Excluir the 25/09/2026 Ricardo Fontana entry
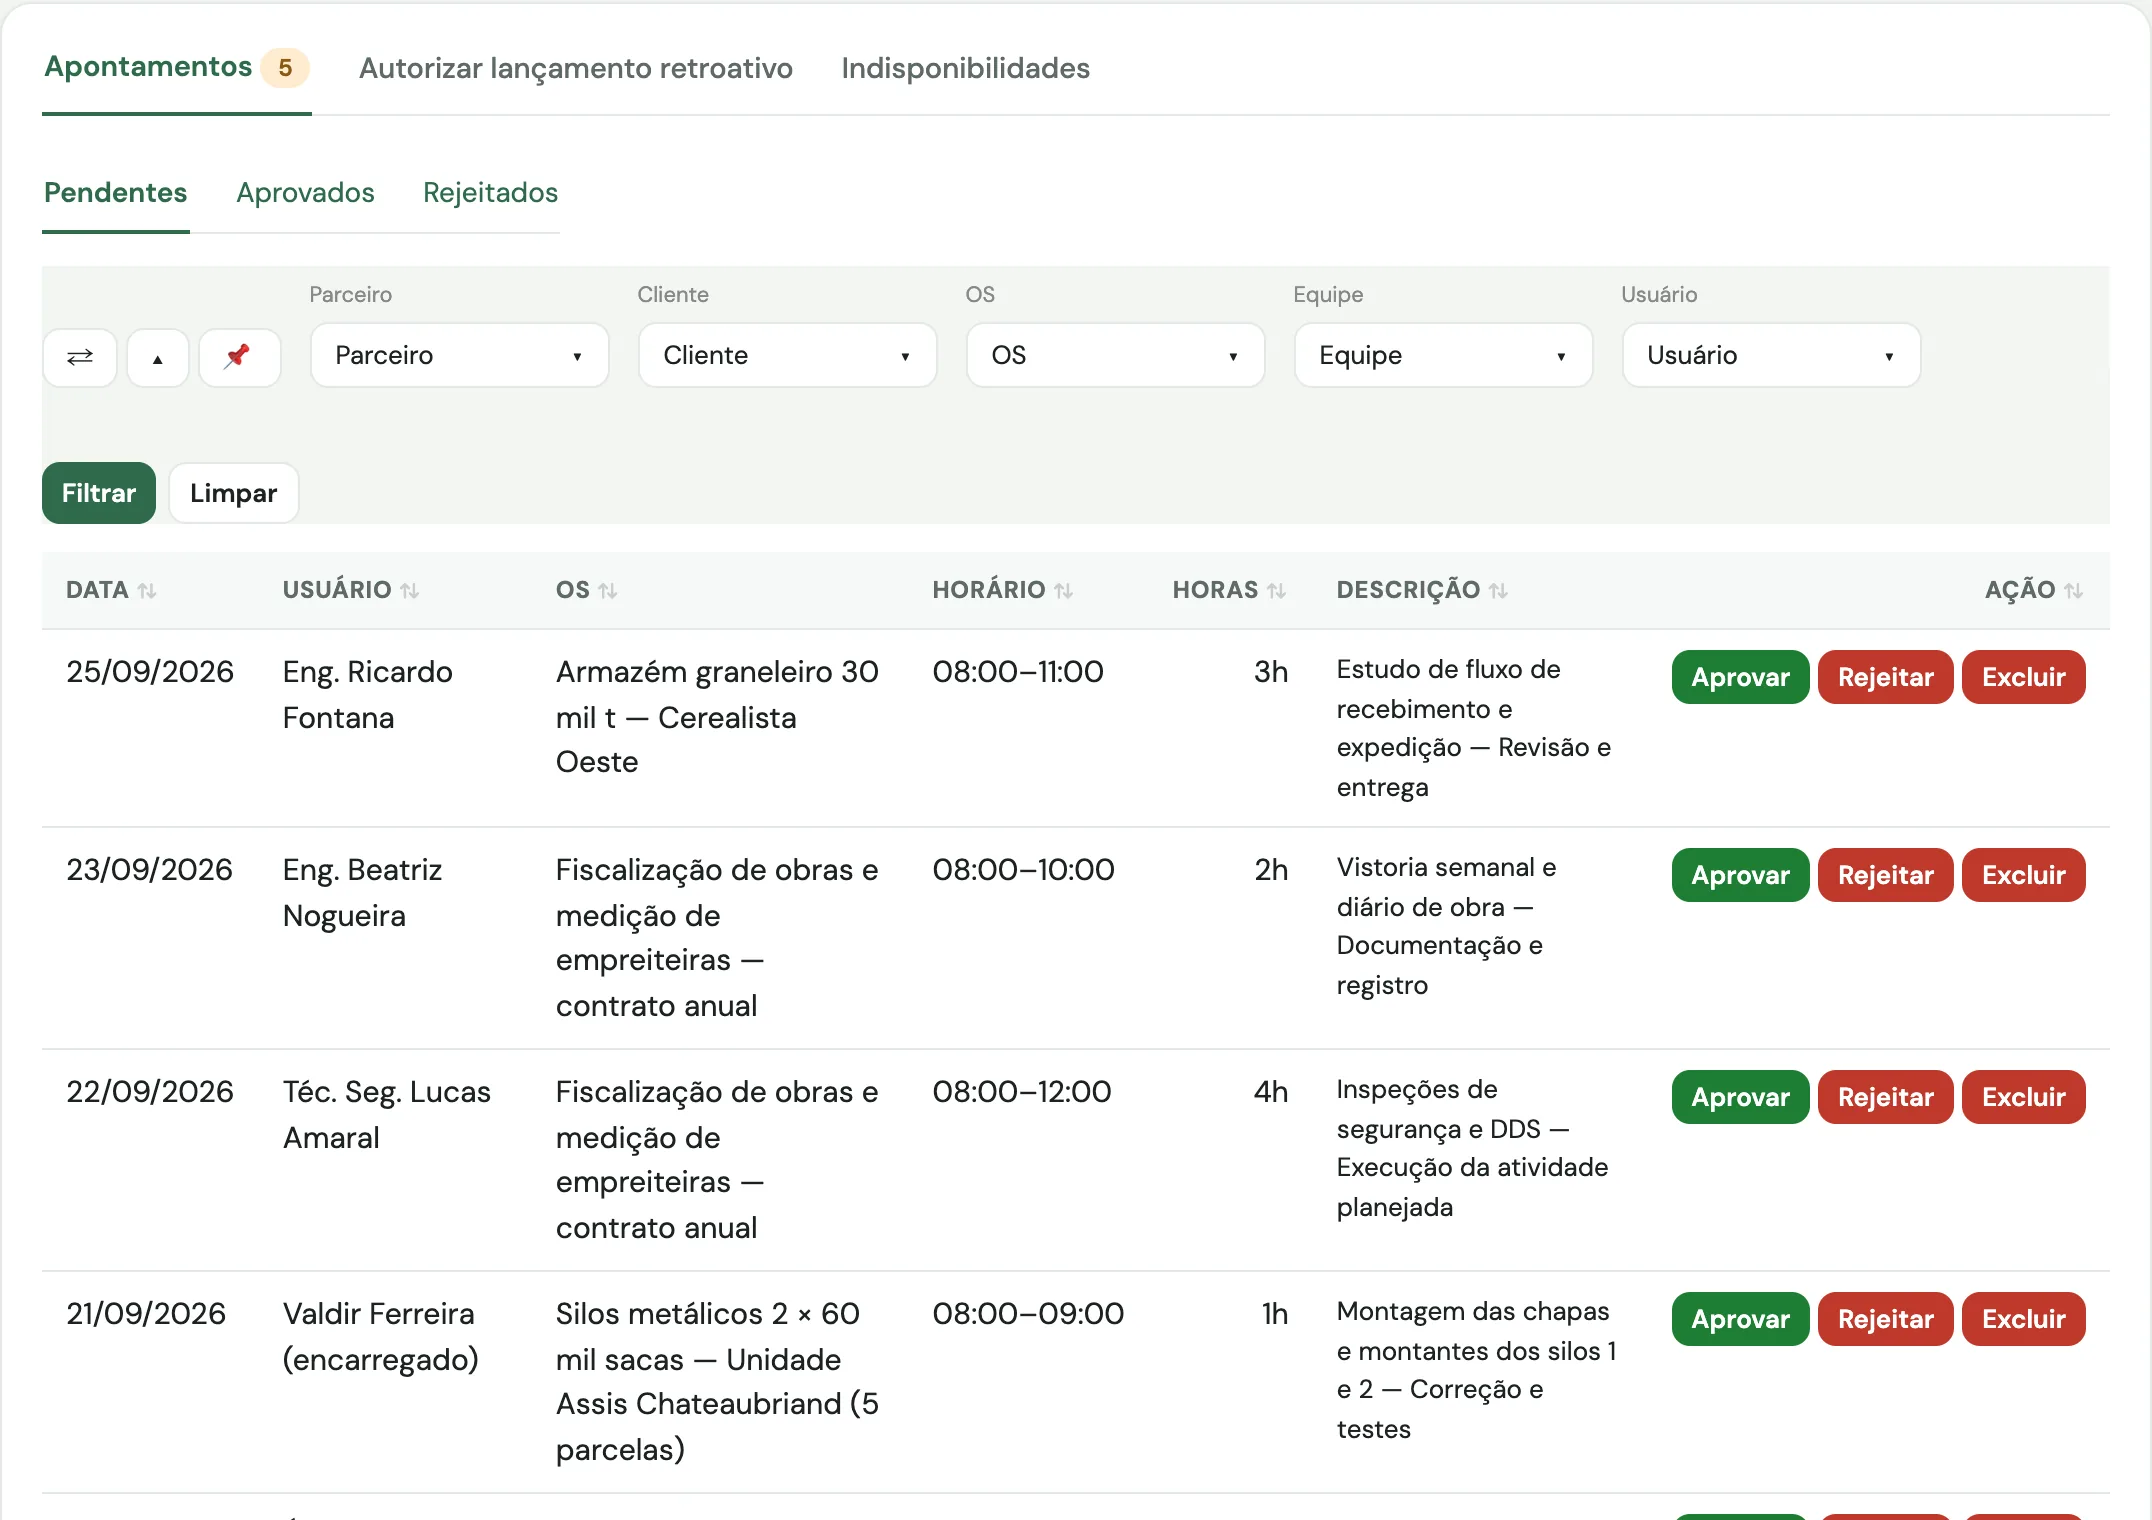The height and width of the screenshot is (1520, 2152). point(2023,677)
